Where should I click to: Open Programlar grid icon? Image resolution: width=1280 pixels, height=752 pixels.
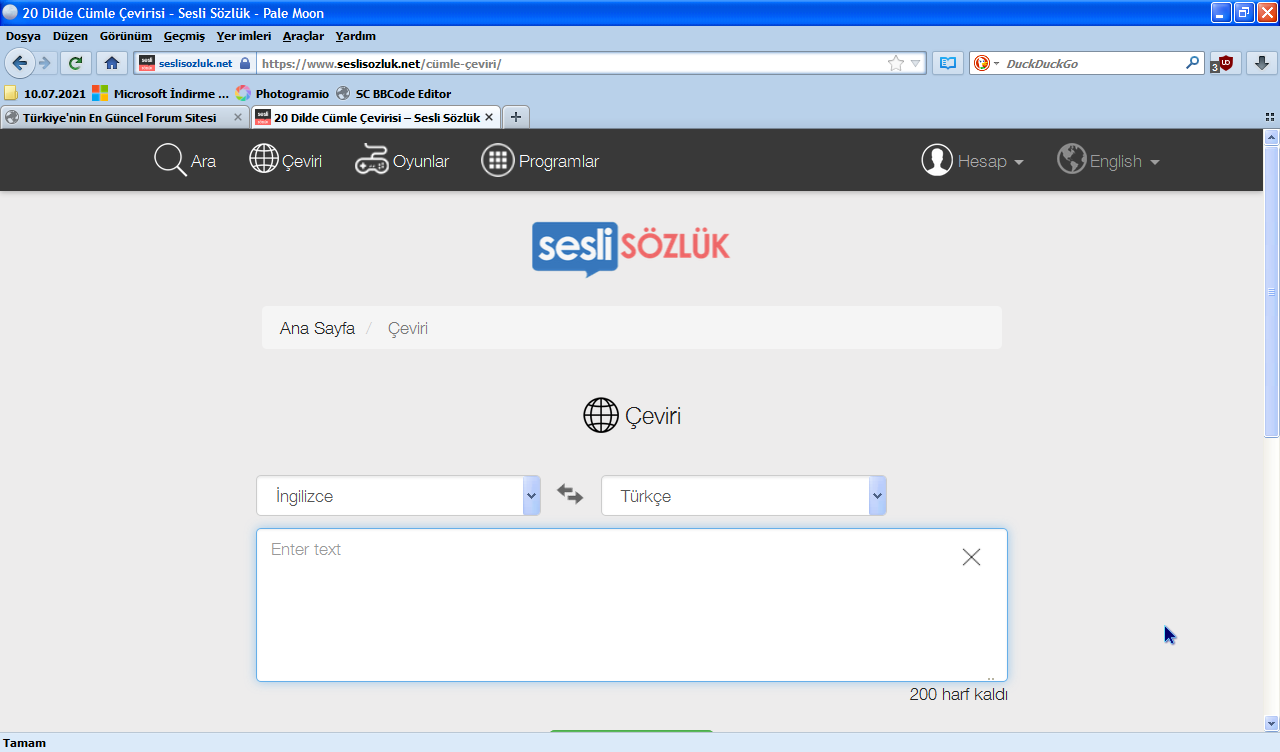pos(497,160)
